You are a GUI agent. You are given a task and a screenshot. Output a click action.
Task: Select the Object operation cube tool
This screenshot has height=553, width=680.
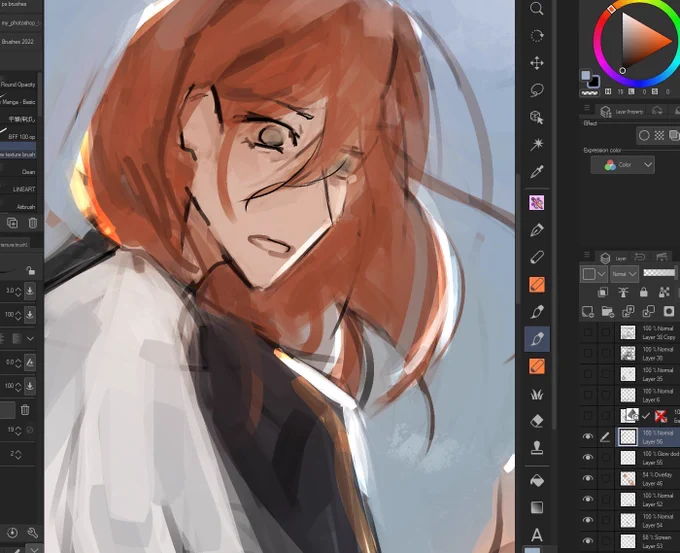tap(537, 117)
